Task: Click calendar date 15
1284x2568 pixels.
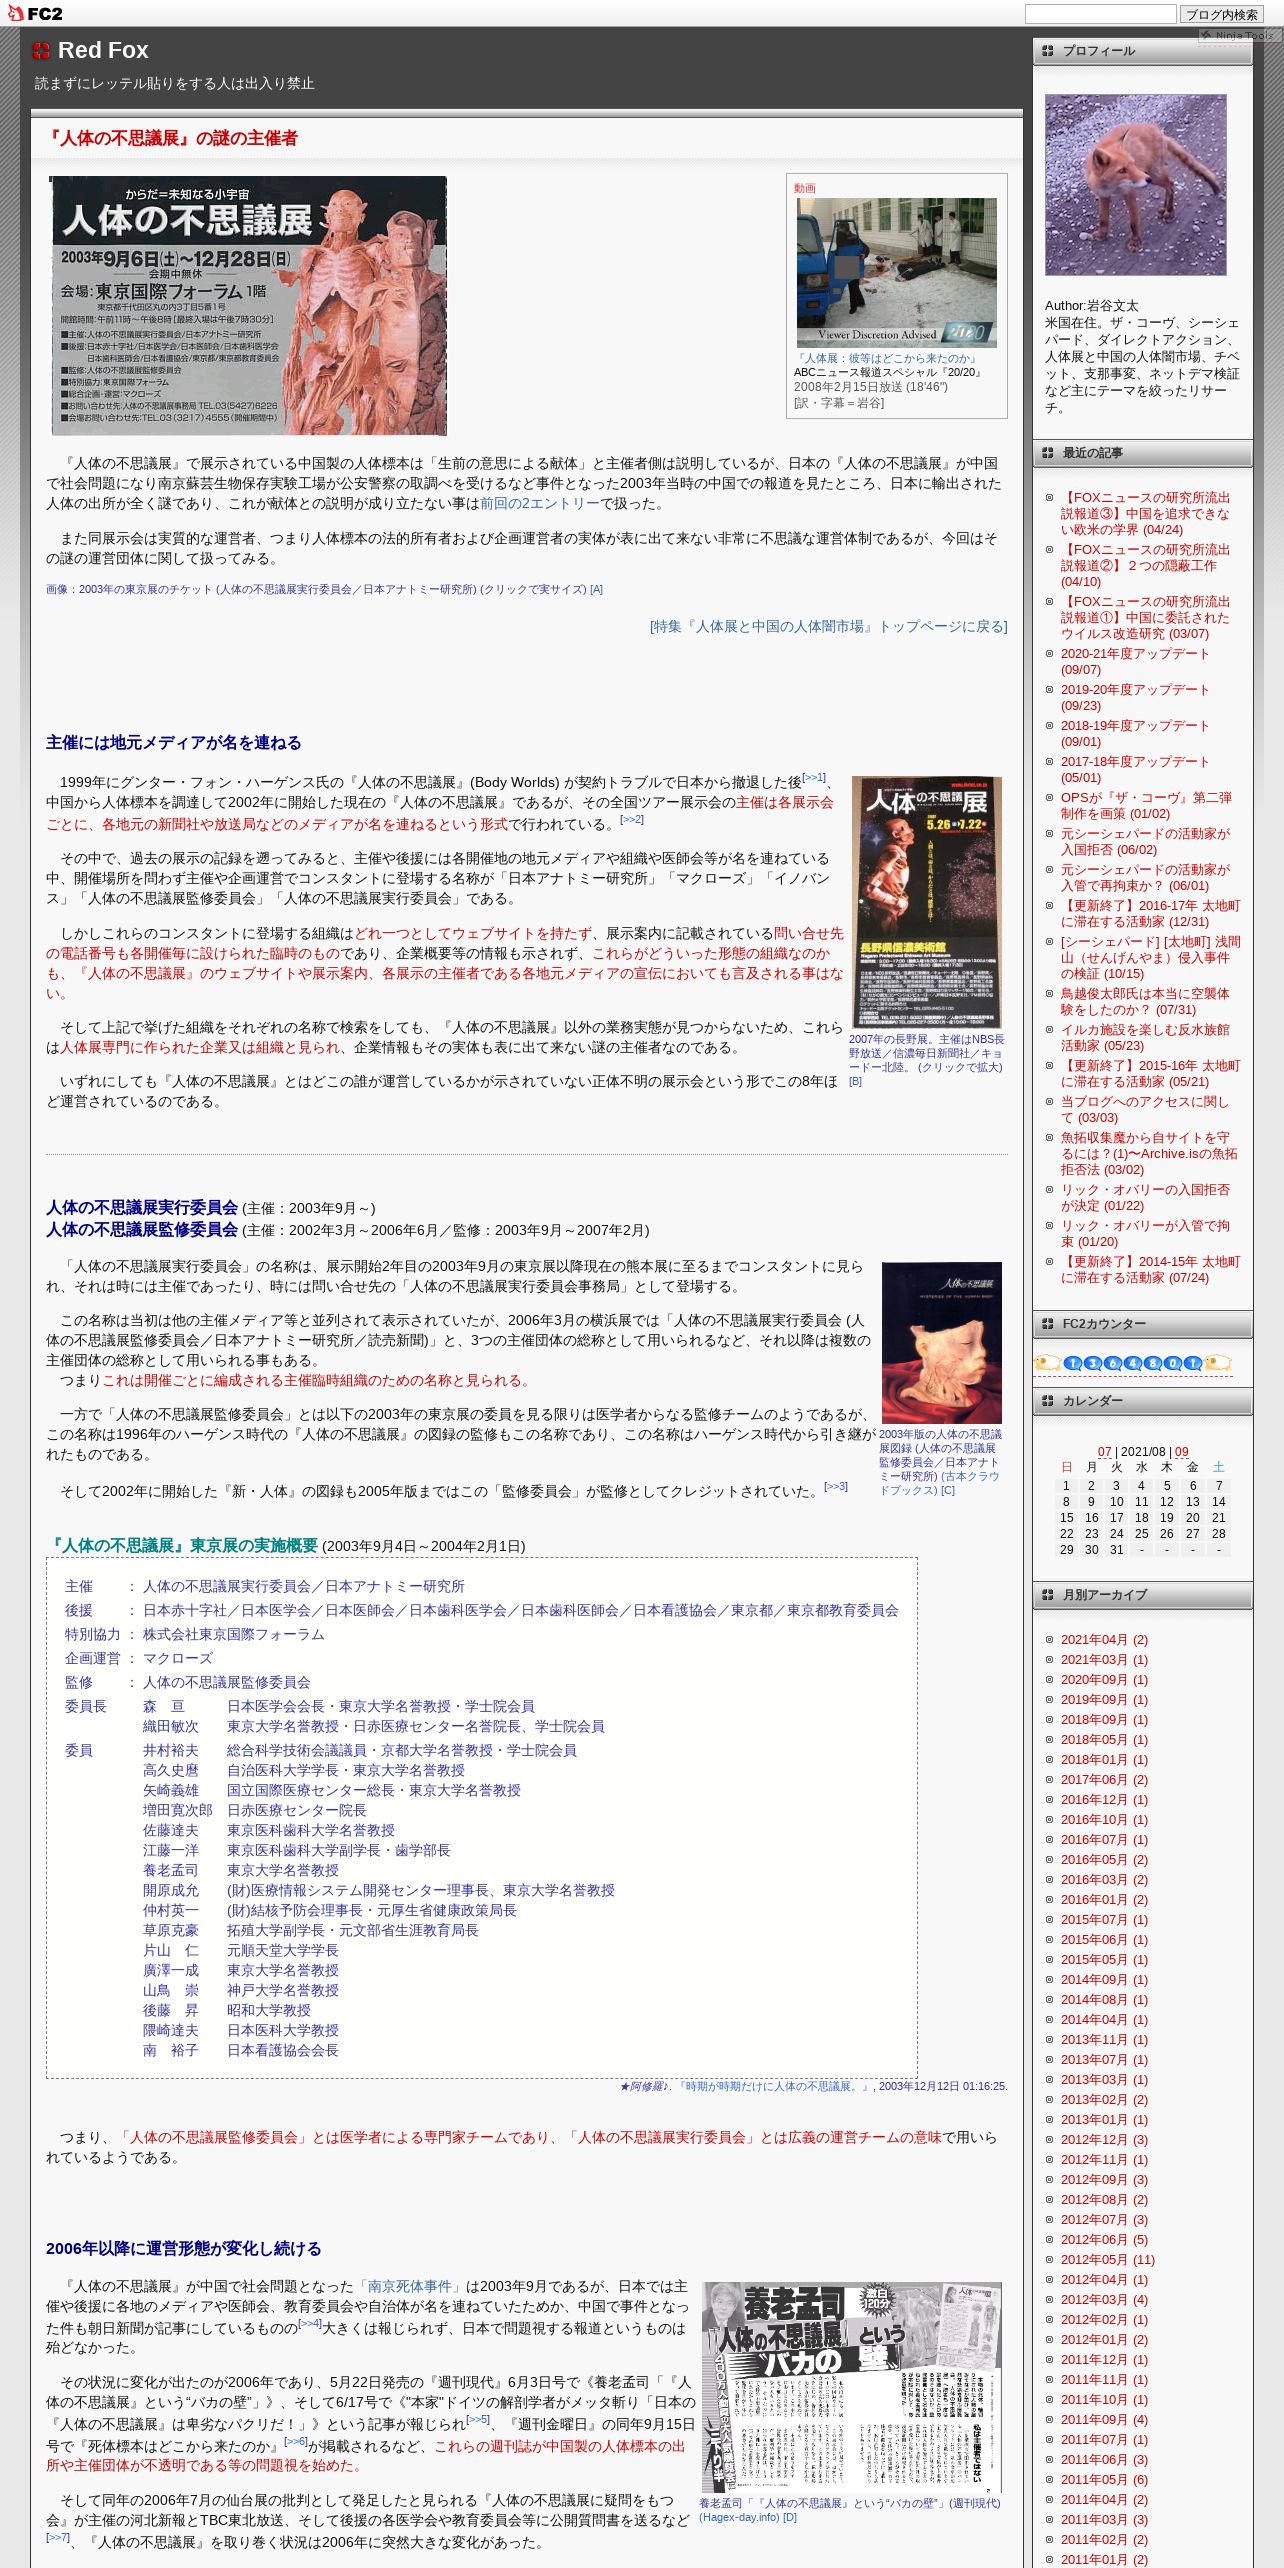Action: (x=1066, y=1517)
